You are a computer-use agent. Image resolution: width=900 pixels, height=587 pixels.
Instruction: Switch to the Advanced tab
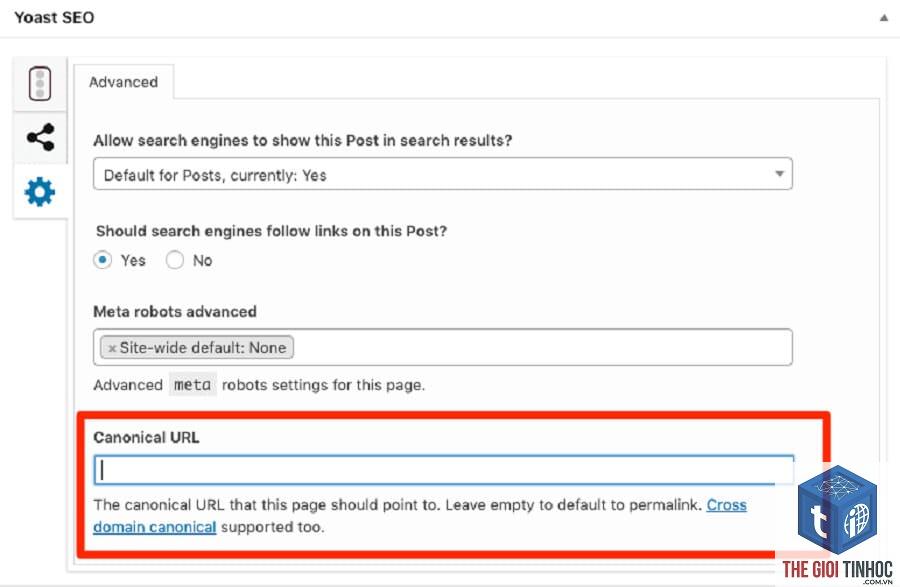pos(123,82)
